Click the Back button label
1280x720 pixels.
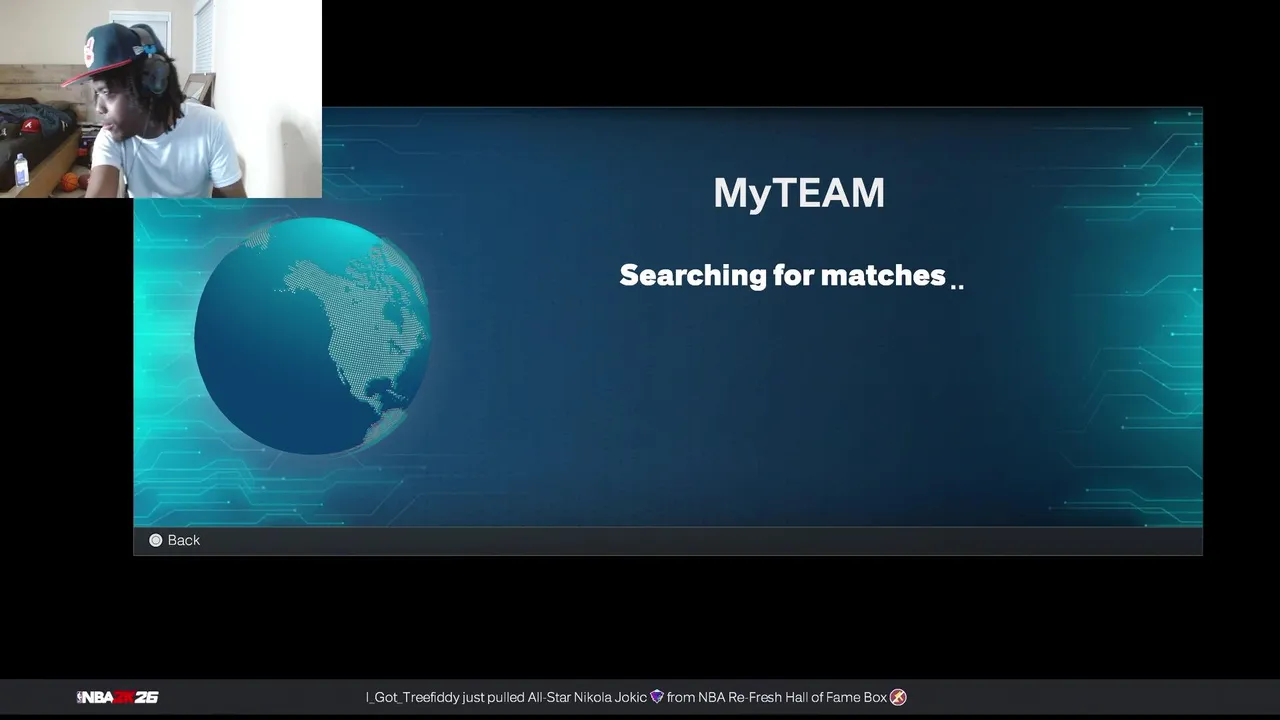184,540
